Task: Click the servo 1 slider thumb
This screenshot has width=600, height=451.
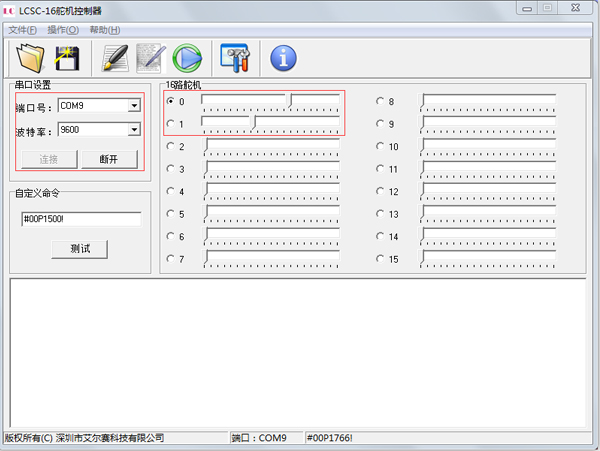Action: coord(254,123)
